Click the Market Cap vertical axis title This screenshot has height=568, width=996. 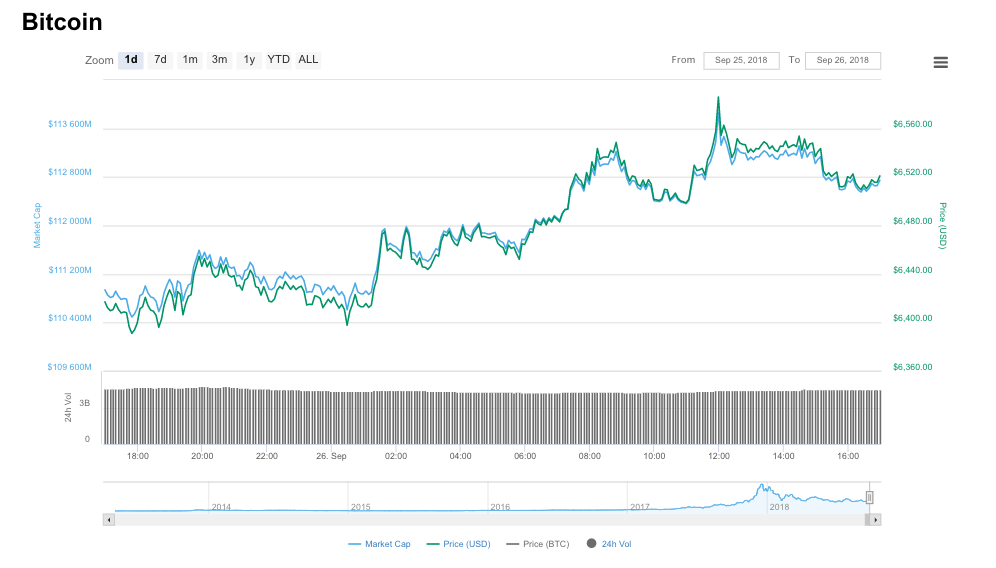(x=37, y=226)
